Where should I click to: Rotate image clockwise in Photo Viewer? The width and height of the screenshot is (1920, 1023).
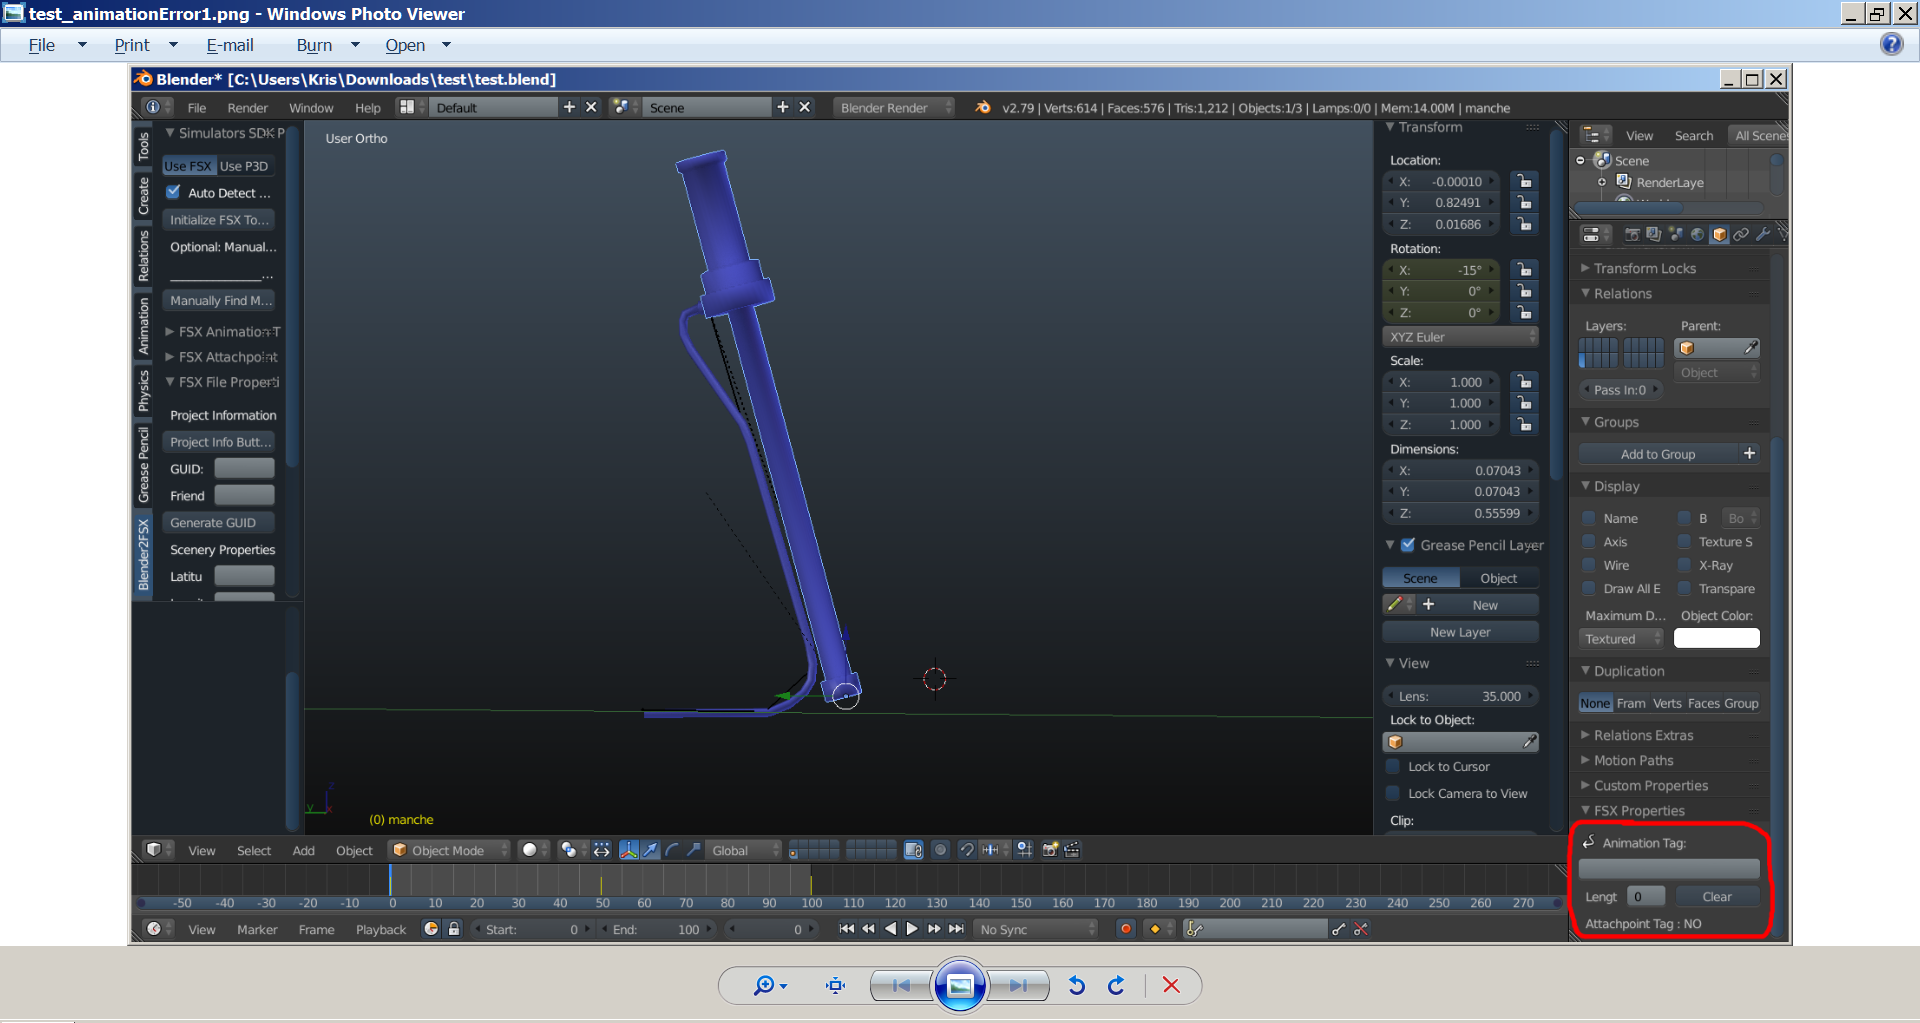[1116, 986]
